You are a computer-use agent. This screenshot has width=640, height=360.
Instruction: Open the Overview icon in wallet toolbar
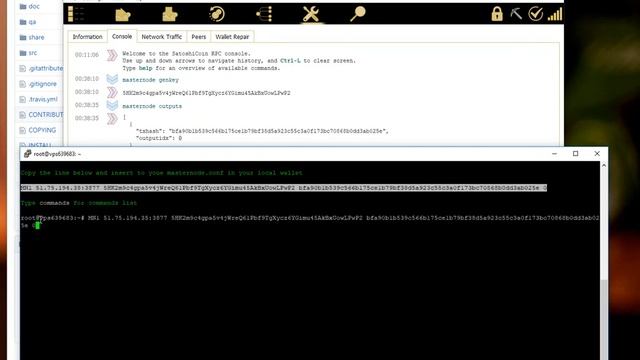[76, 14]
